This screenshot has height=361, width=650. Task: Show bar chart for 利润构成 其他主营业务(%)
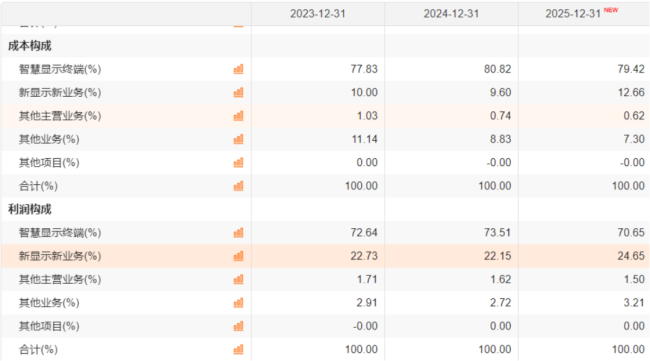pos(238,279)
